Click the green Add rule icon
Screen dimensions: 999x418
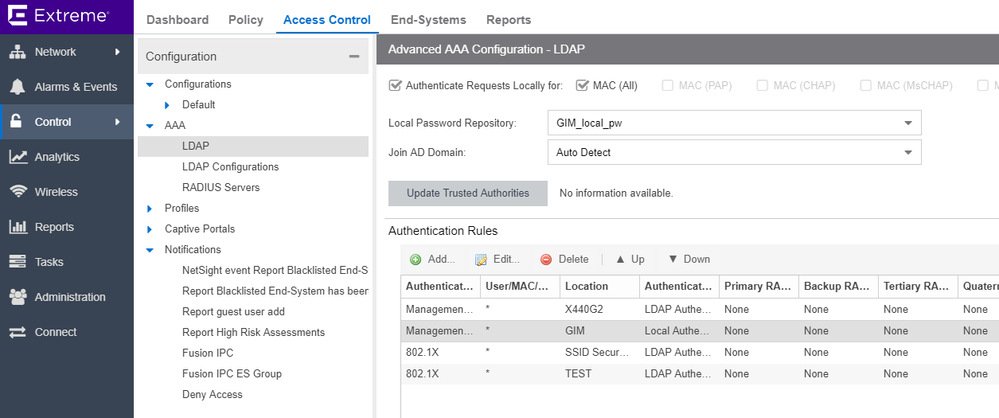pos(415,260)
